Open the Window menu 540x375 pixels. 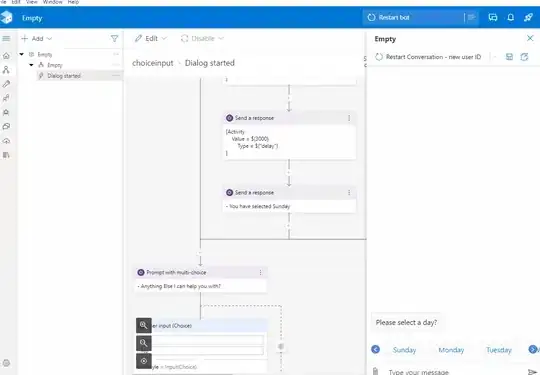point(52,2)
